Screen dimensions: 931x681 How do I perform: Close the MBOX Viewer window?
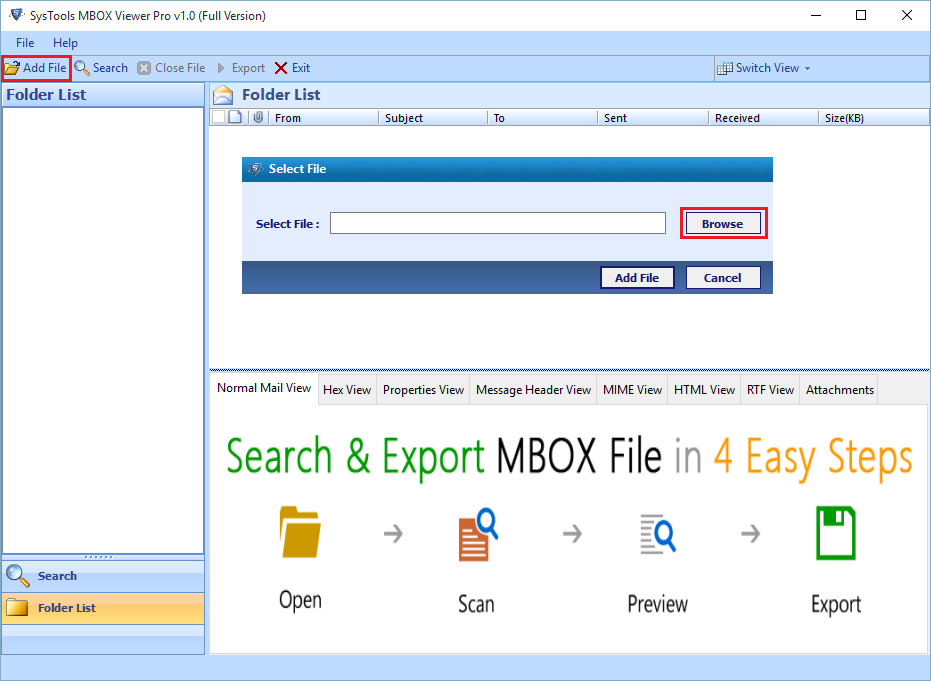pos(907,15)
